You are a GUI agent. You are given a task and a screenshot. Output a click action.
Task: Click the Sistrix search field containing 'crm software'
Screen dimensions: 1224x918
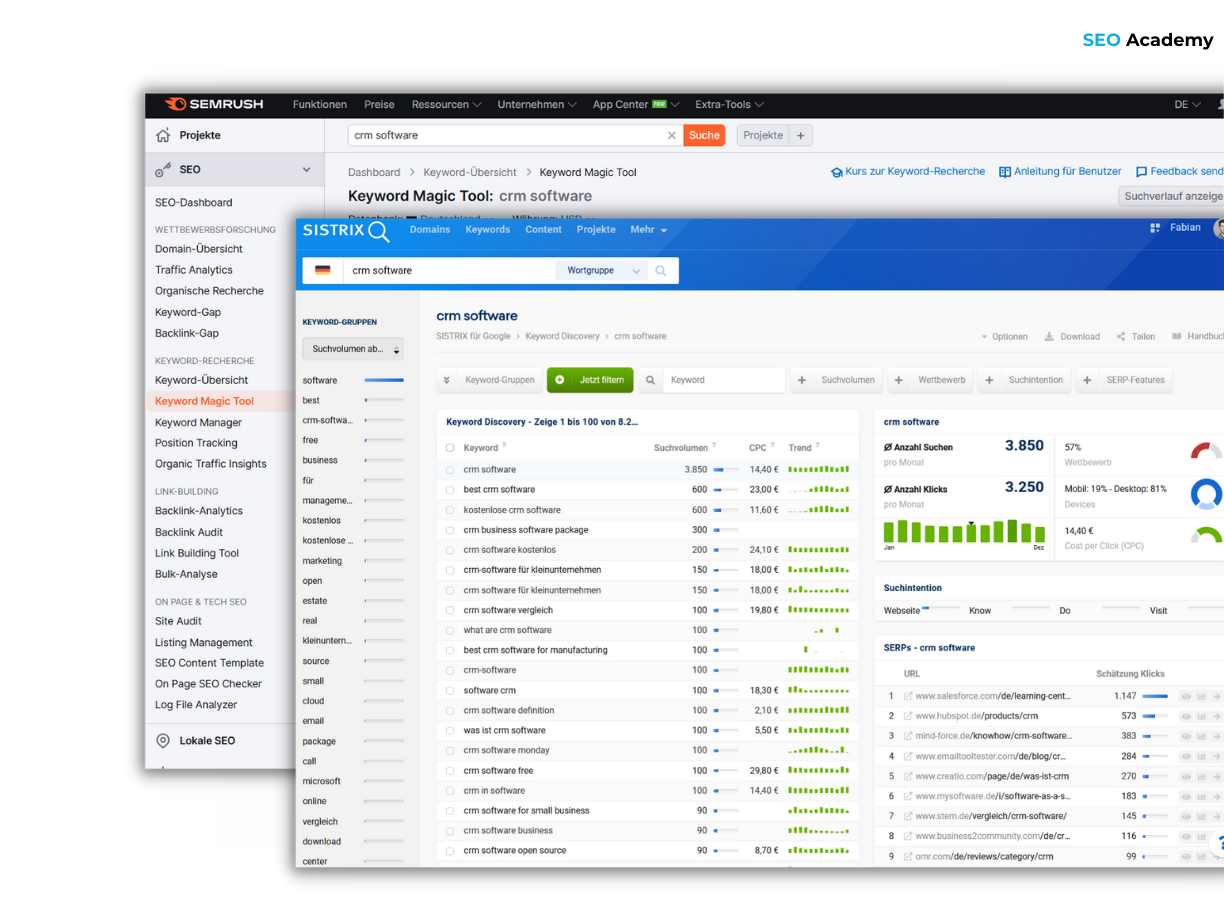tap(449, 270)
